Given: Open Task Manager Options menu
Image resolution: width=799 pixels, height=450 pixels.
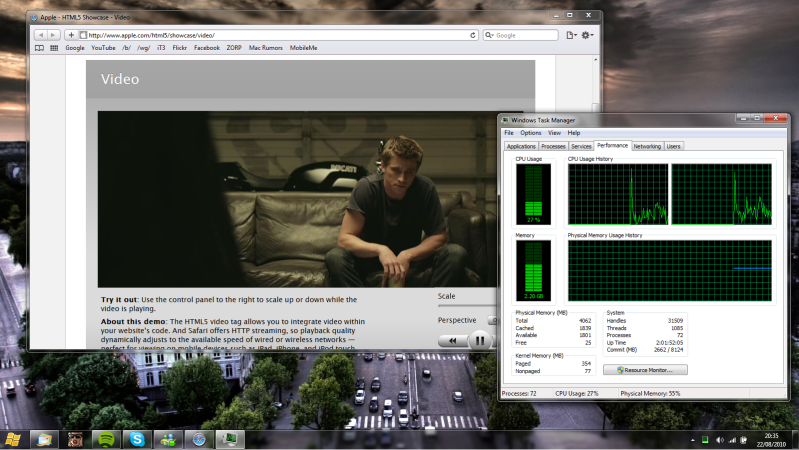Looking at the screenshot, I should 530,133.
